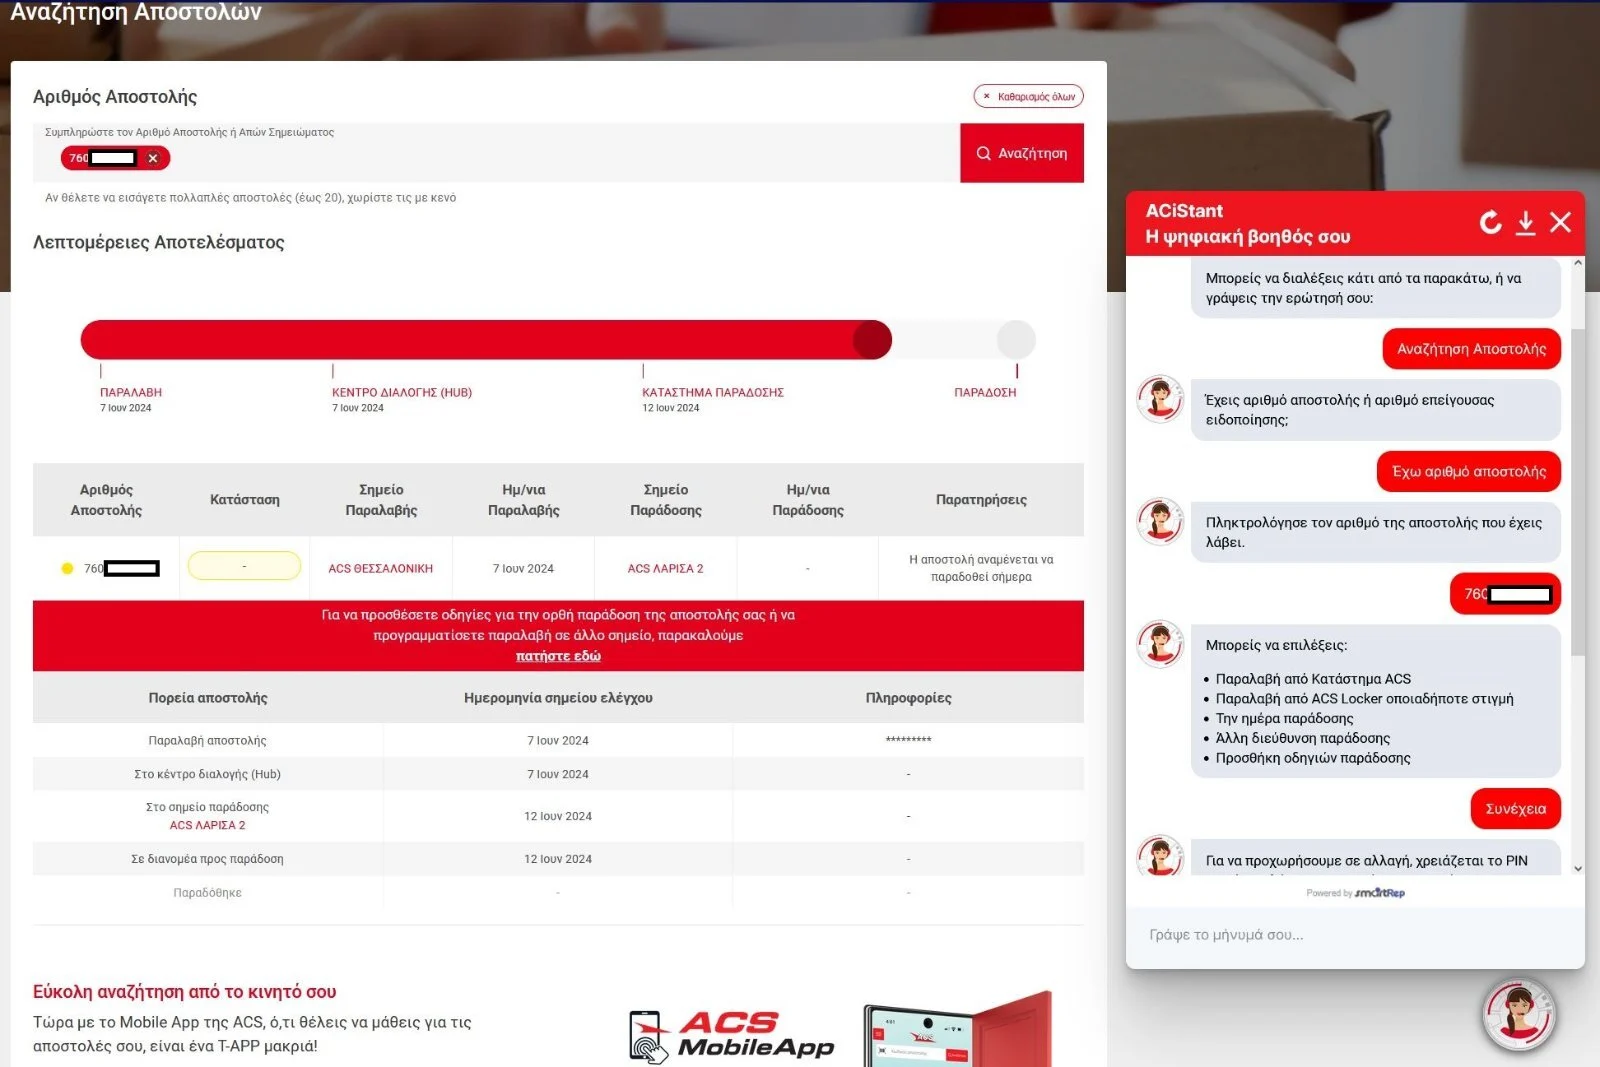Click ACS ΘΕΣΣΑΛΟΝΙΚΗ pickup point link
Viewport: 1600px width, 1067px height.
tap(380, 569)
